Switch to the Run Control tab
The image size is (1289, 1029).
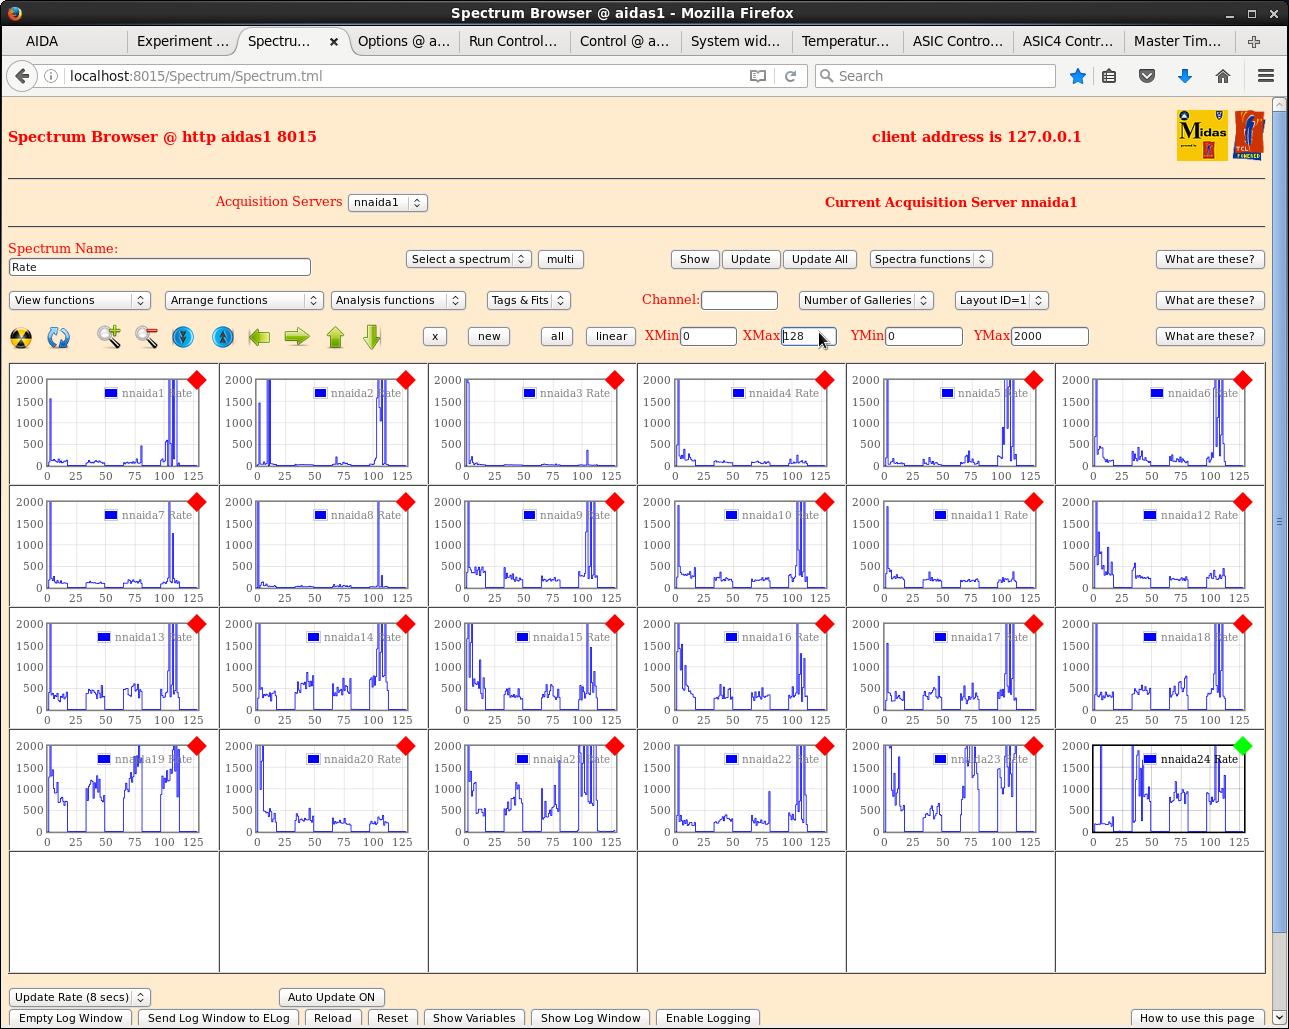point(513,41)
